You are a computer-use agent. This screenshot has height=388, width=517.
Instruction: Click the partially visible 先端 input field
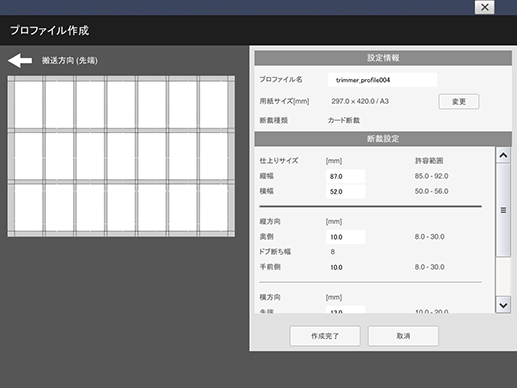click(x=346, y=310)
